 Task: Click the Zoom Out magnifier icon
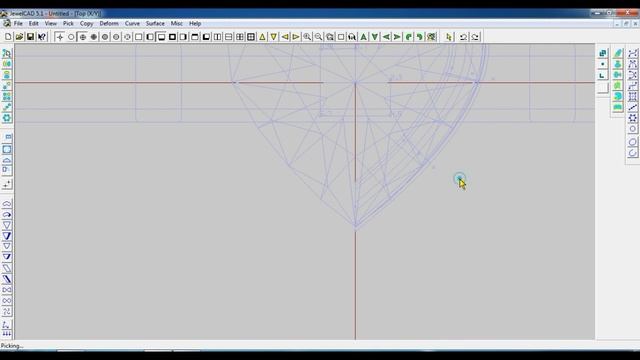coord(318,37)
